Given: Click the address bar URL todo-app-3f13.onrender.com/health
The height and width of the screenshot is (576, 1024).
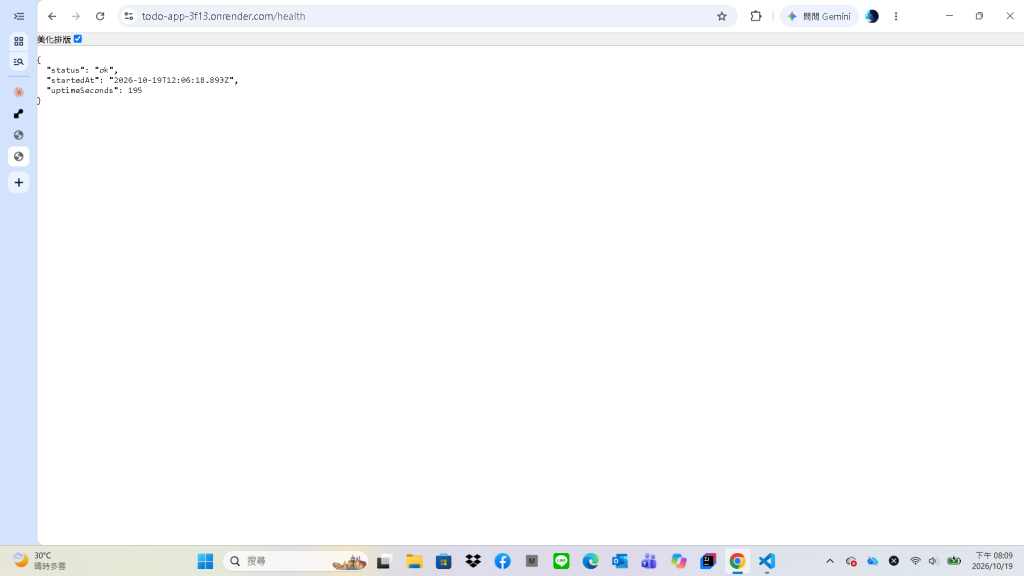Looking at the screenshot, I should pyautogui.click(x=223, y=16).
